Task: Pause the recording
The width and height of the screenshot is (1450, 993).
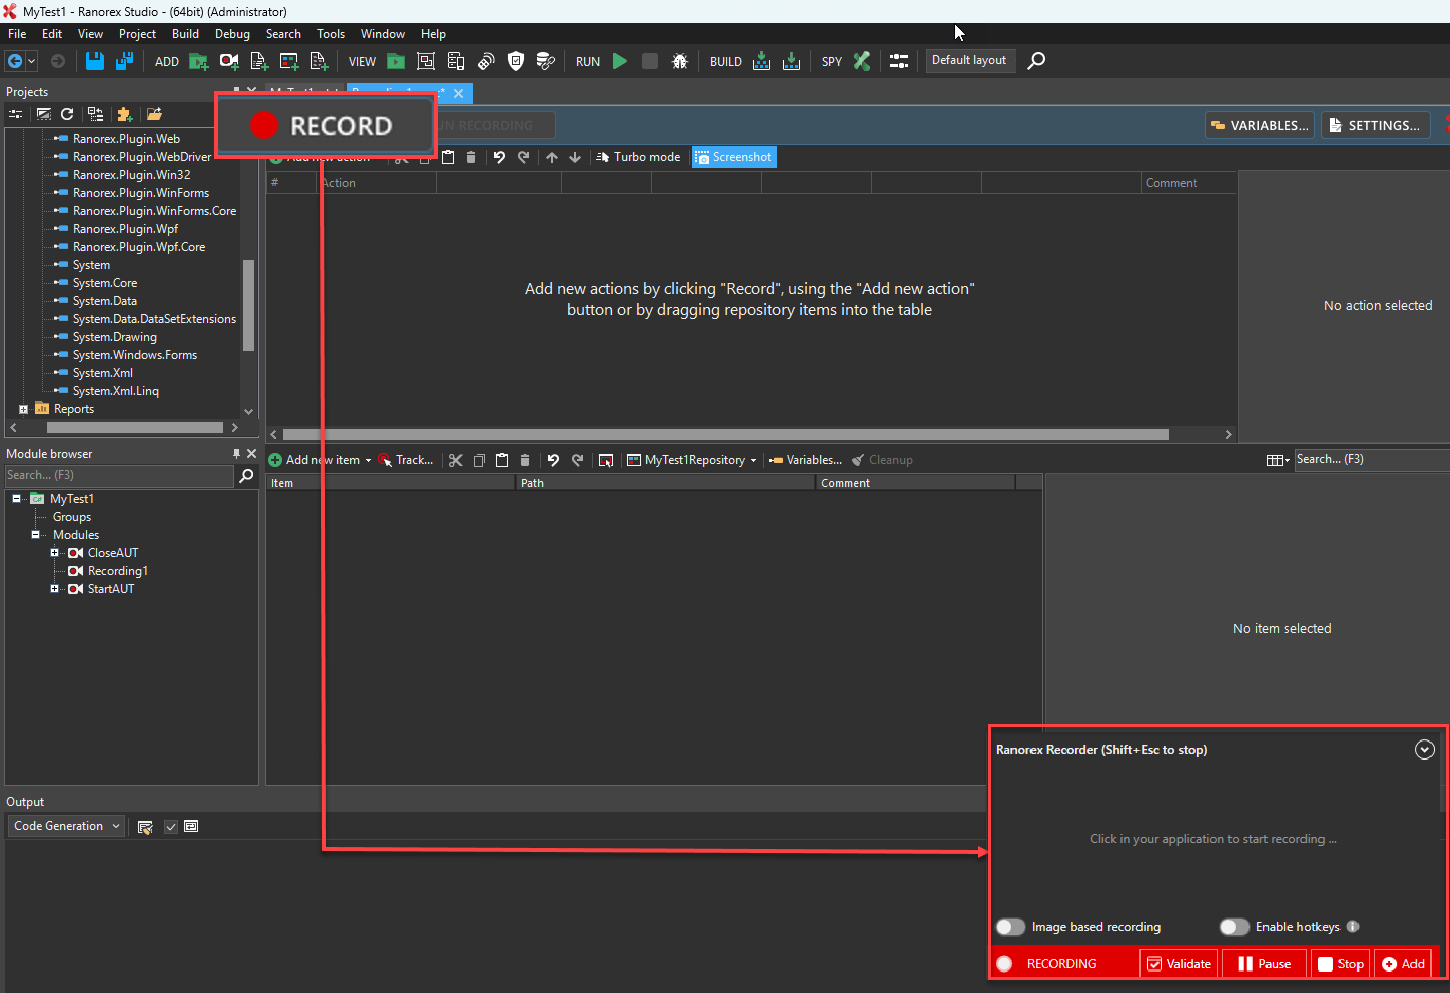Action: 1265,964
